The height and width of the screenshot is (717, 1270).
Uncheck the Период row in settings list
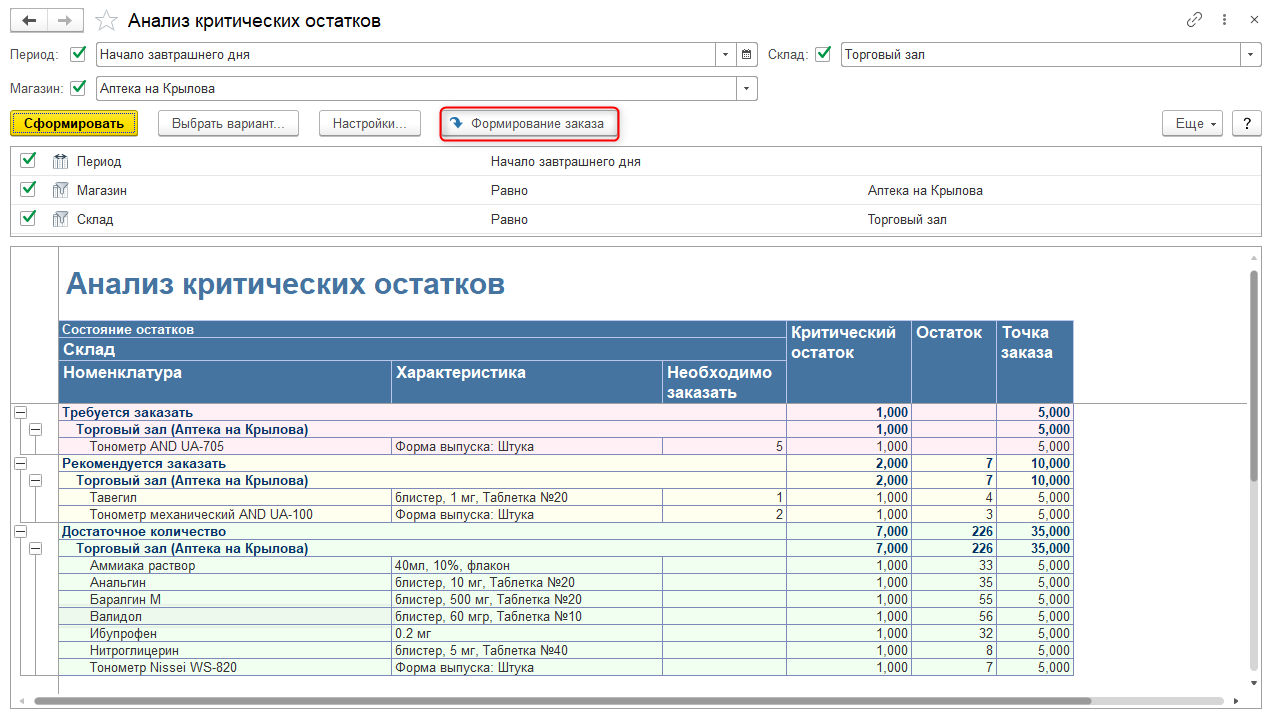(x=28, y=160)
